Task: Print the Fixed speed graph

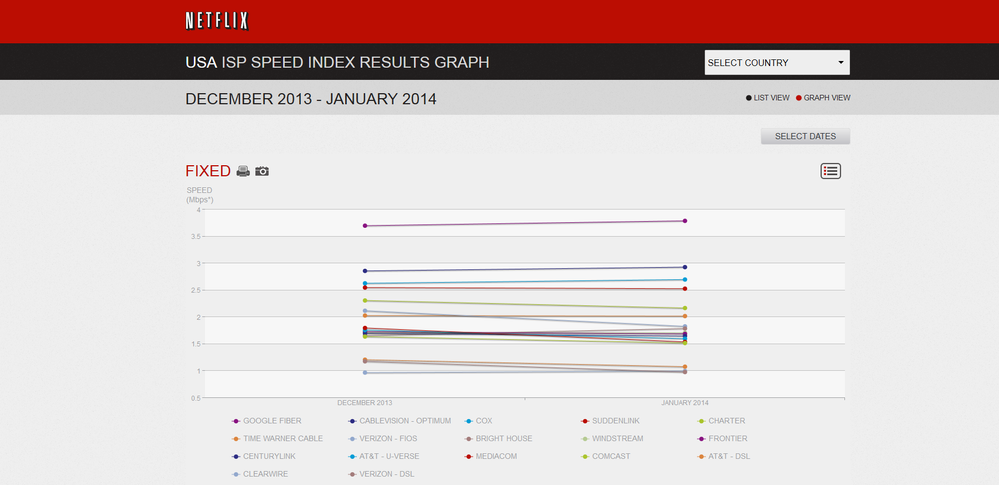Action: pos(243,171)
